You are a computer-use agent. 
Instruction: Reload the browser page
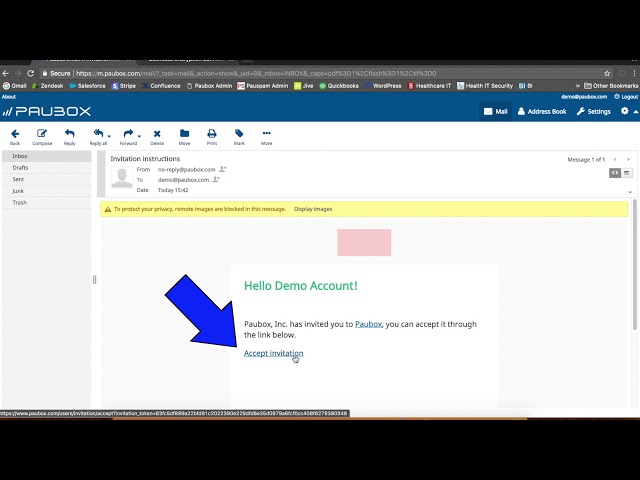pyautogui.click(x=30, y=73)
